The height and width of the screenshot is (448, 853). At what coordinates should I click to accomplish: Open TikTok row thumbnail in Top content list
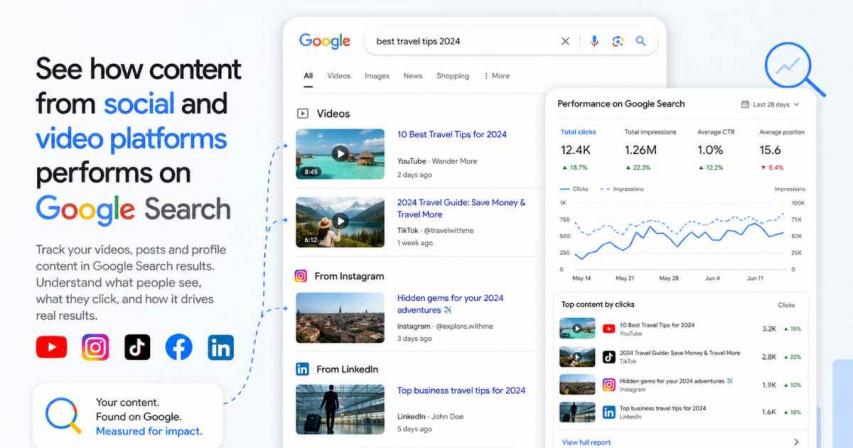[577, 357]
